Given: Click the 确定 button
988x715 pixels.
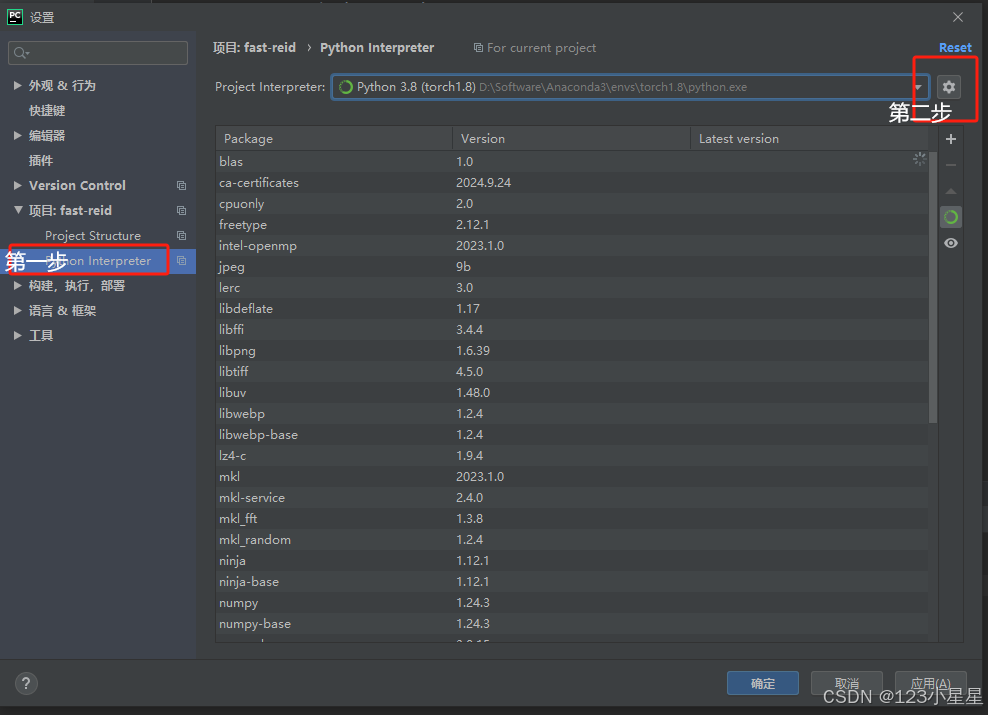Looking at the screenshot, I should point(762,684).
